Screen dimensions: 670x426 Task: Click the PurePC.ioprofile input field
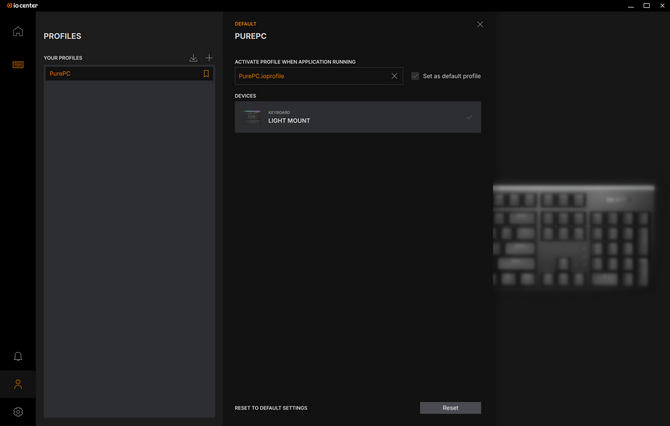point(319,76)
